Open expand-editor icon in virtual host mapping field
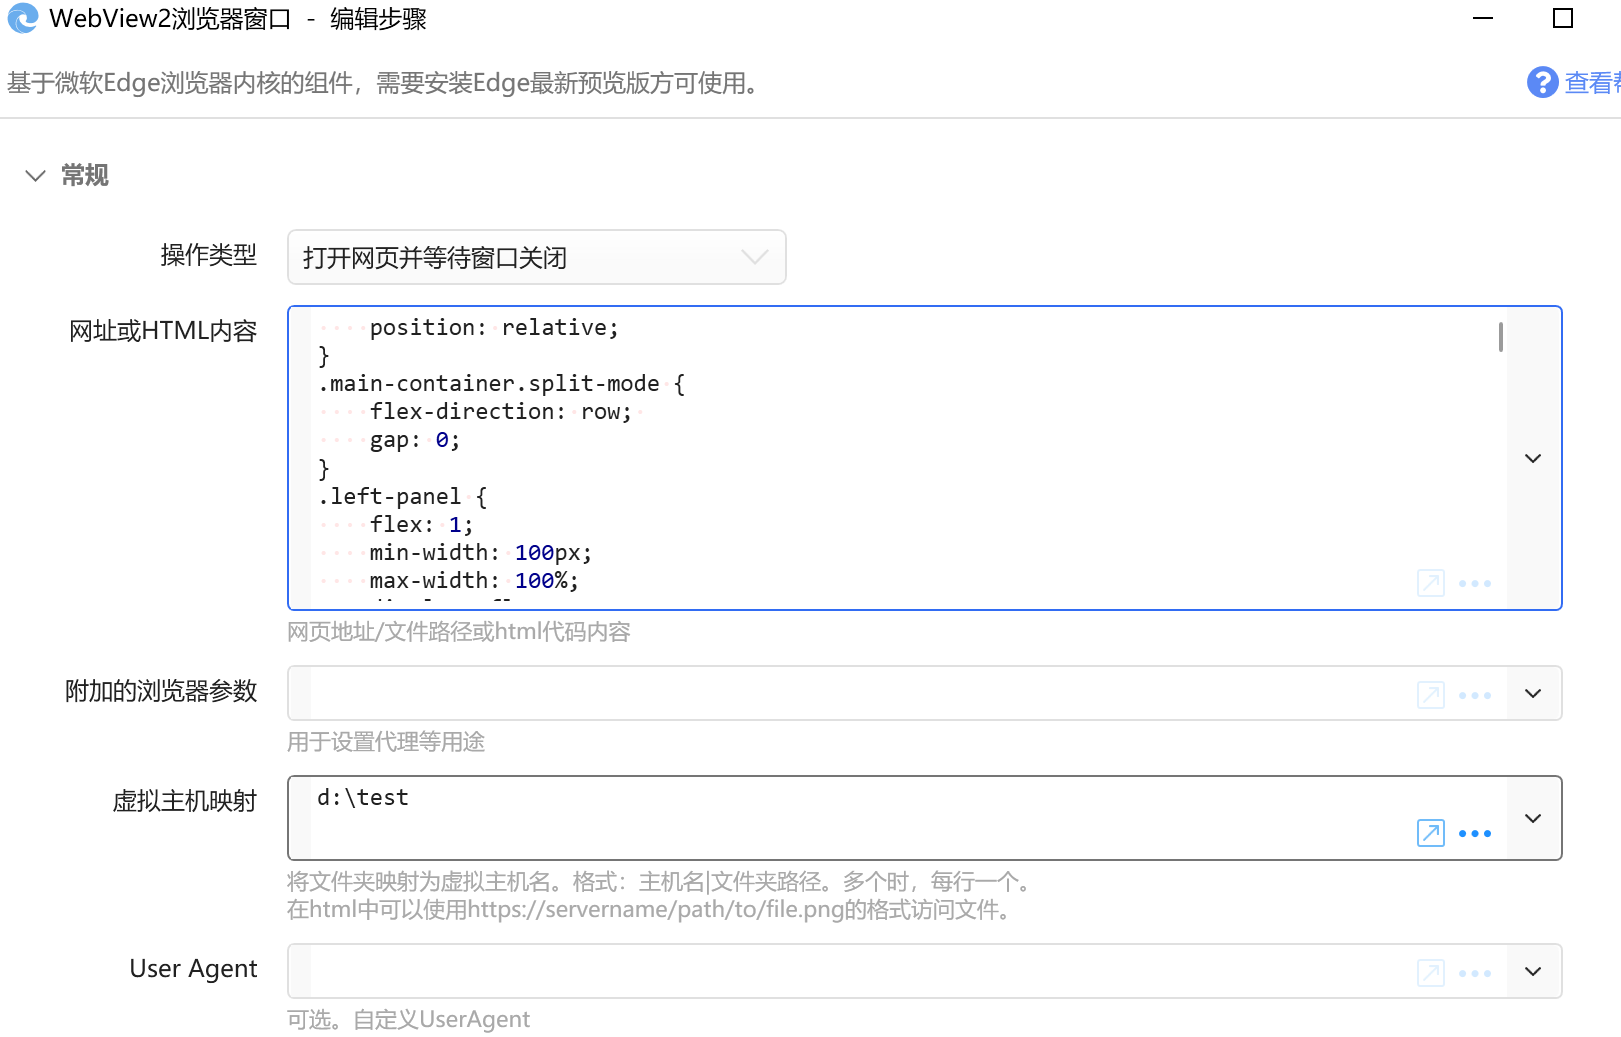The height and width of the screenshot is (1037, 1621). tap(1431, 833)
